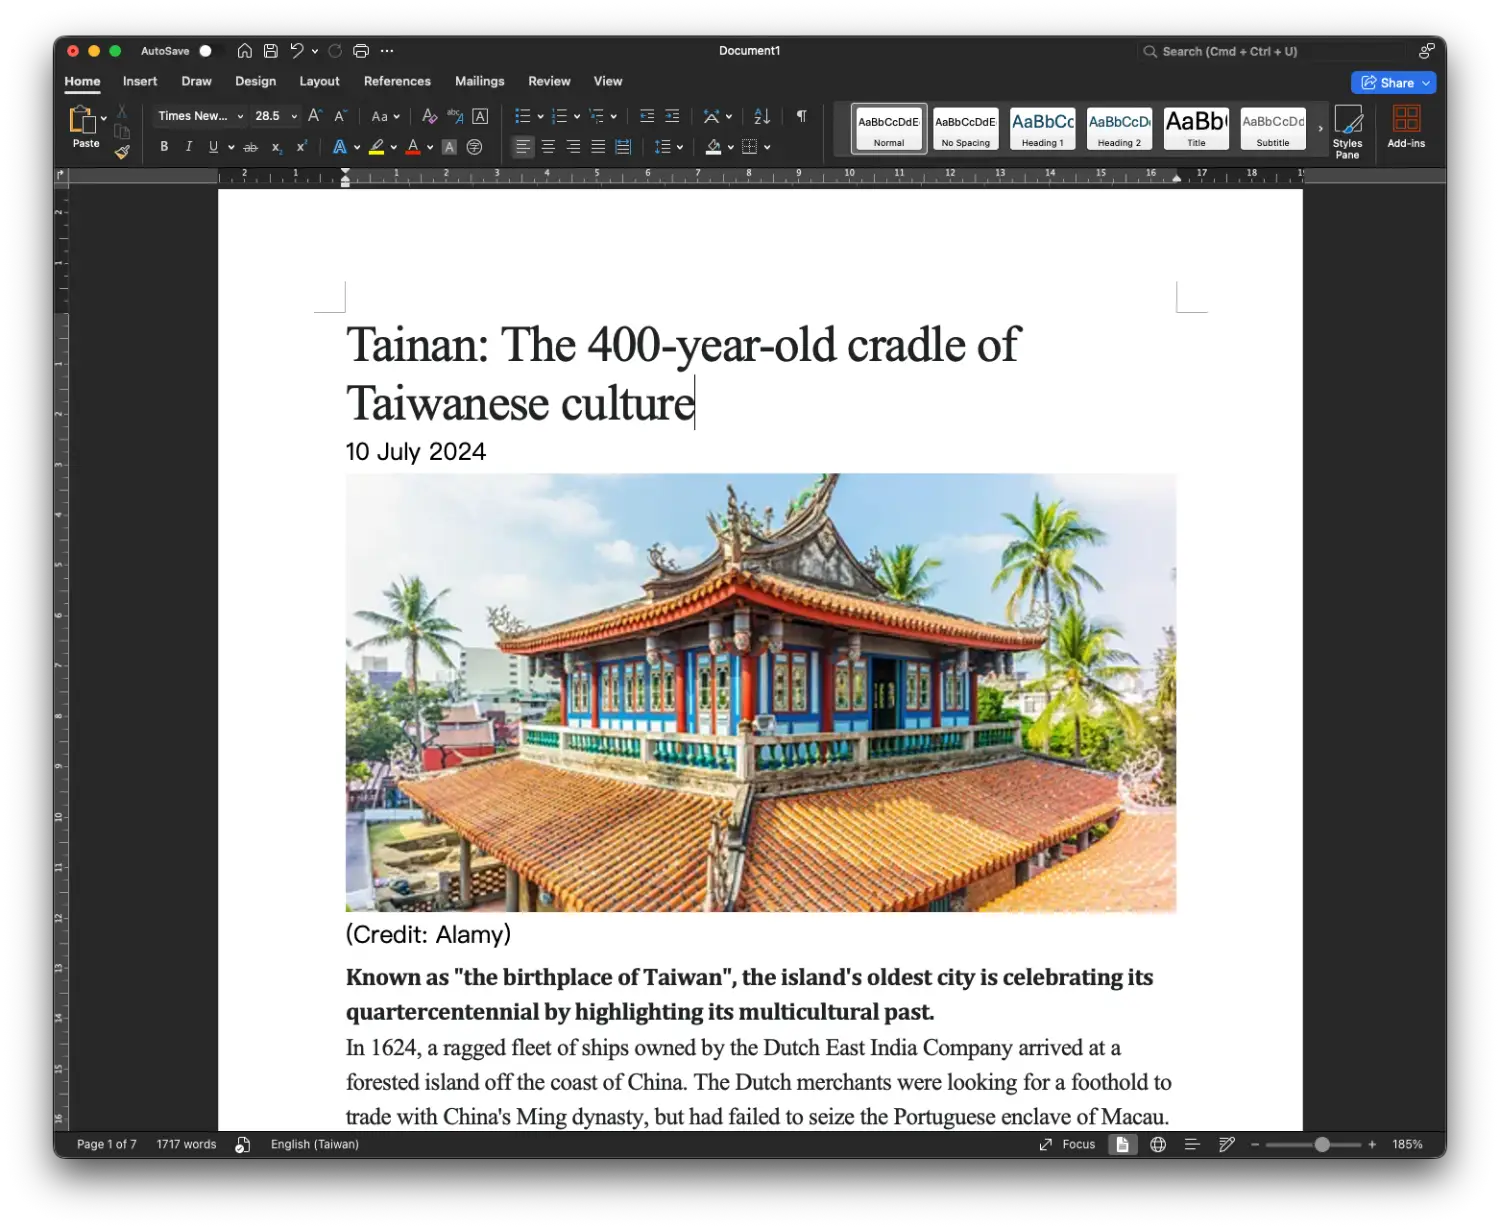Click the 185% zoom level
The image size is (1500, 1229).
click(1407, 1144)
